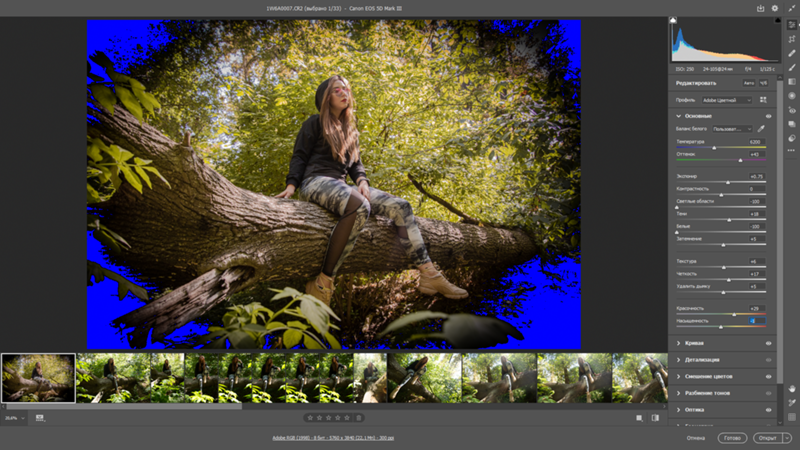Adjust the Температура slider handle

click(x=714, y=148)
